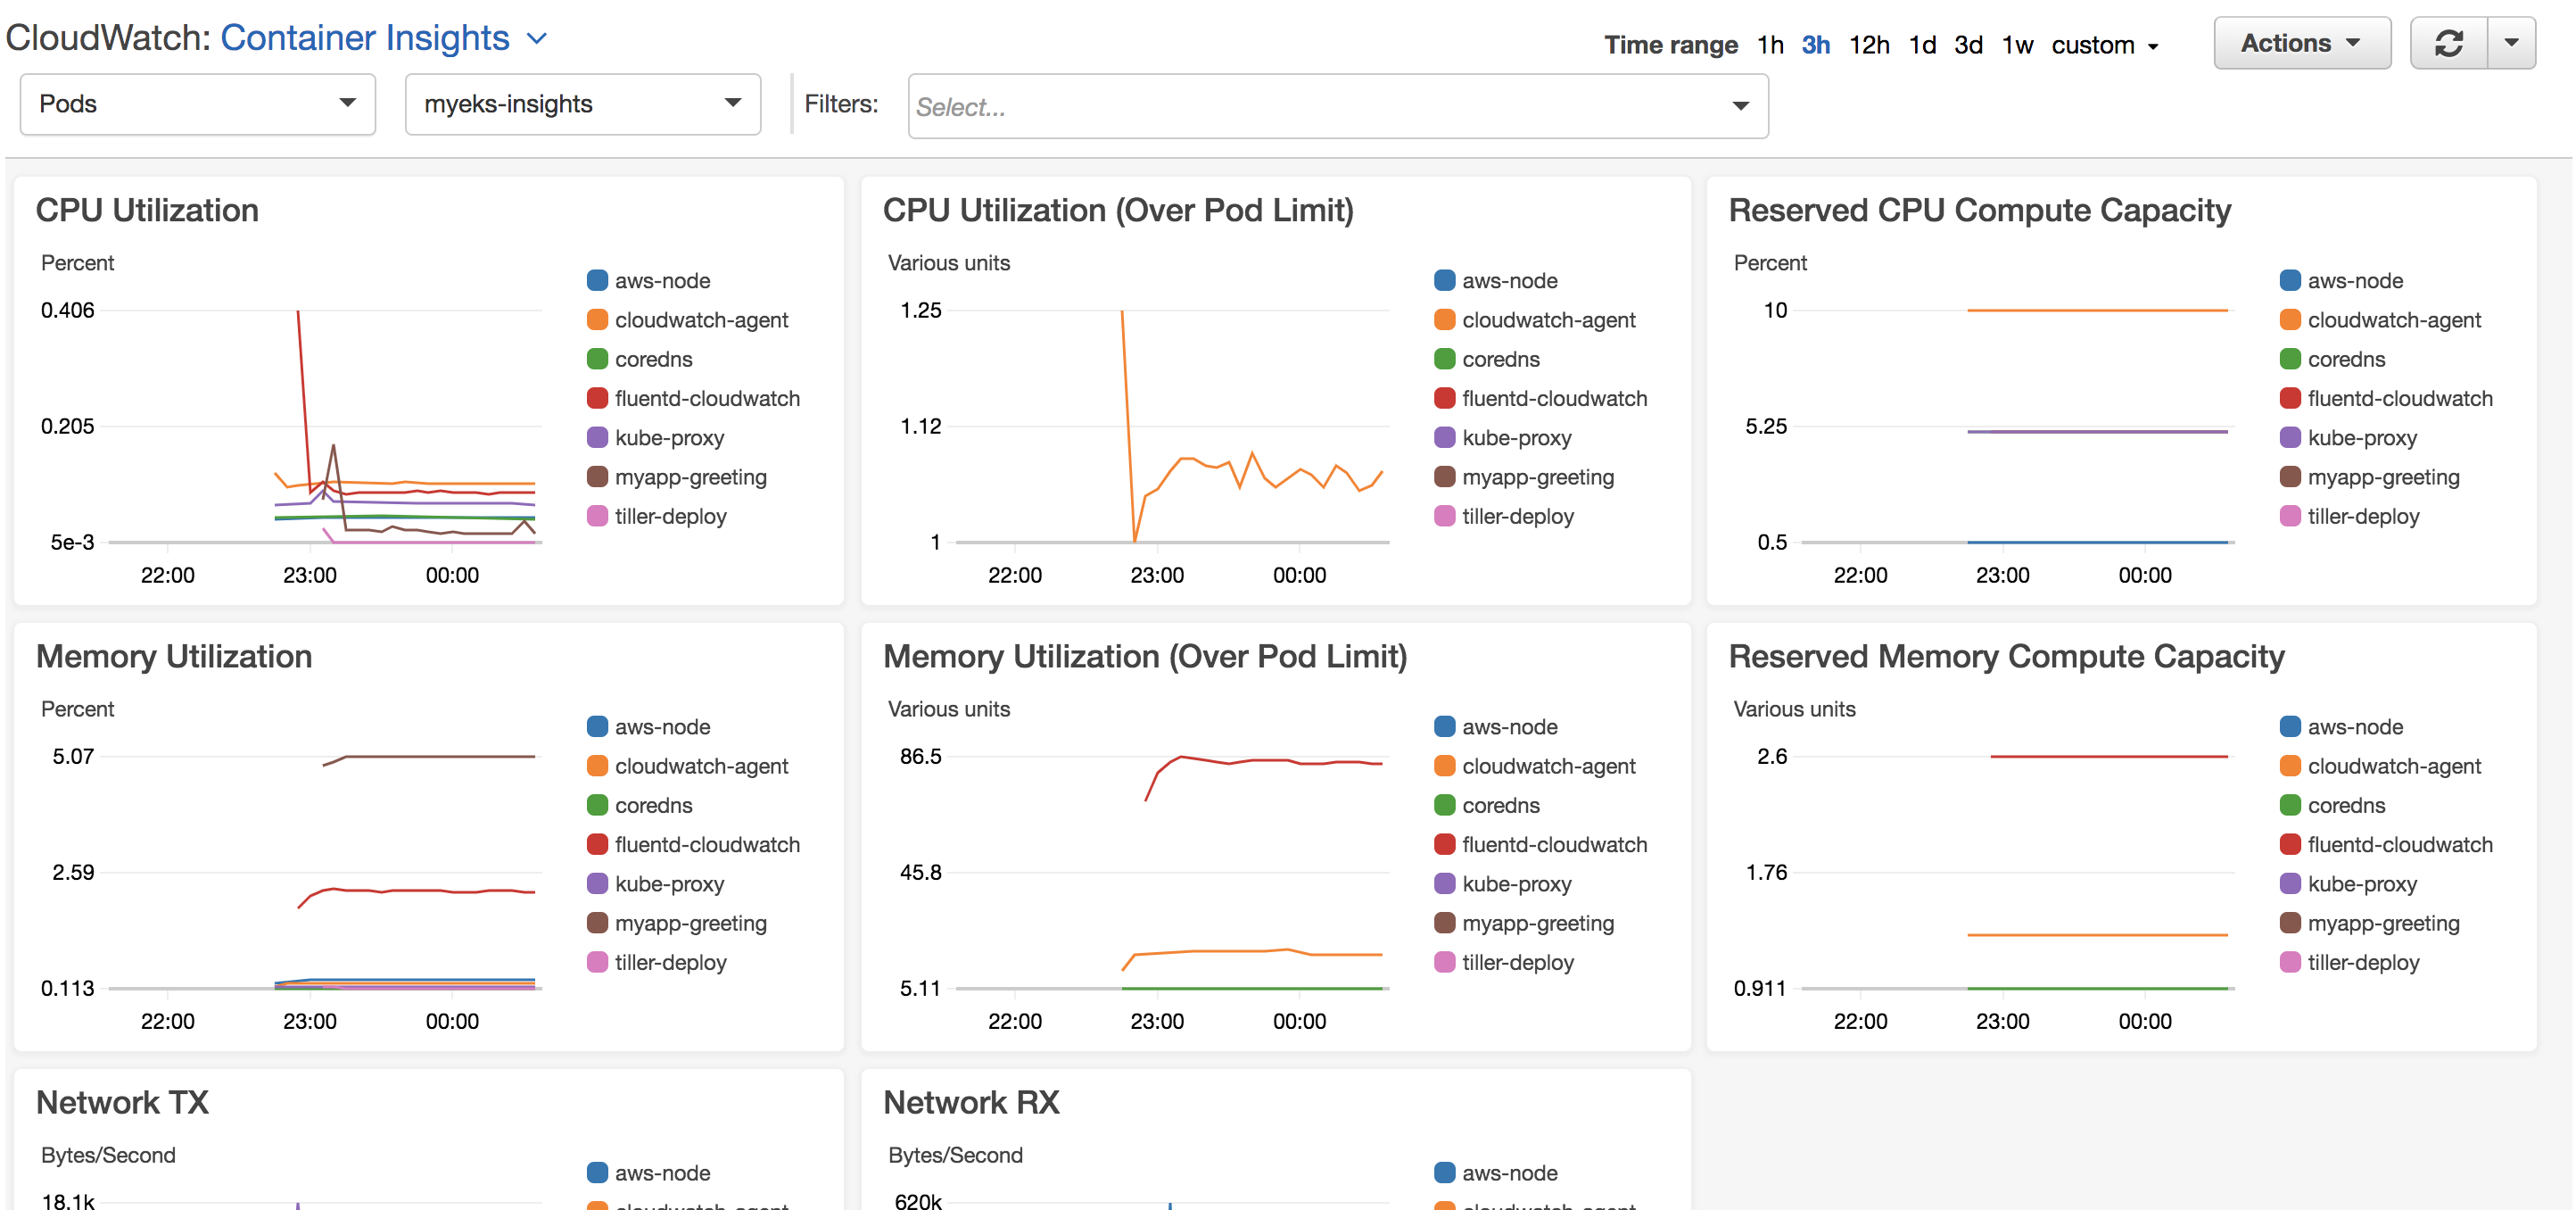Viewport: 2576px width, 1210px height.
Task: Click aws-node swatch in Memory Over Pod Limit legend
Action: 1444,726
